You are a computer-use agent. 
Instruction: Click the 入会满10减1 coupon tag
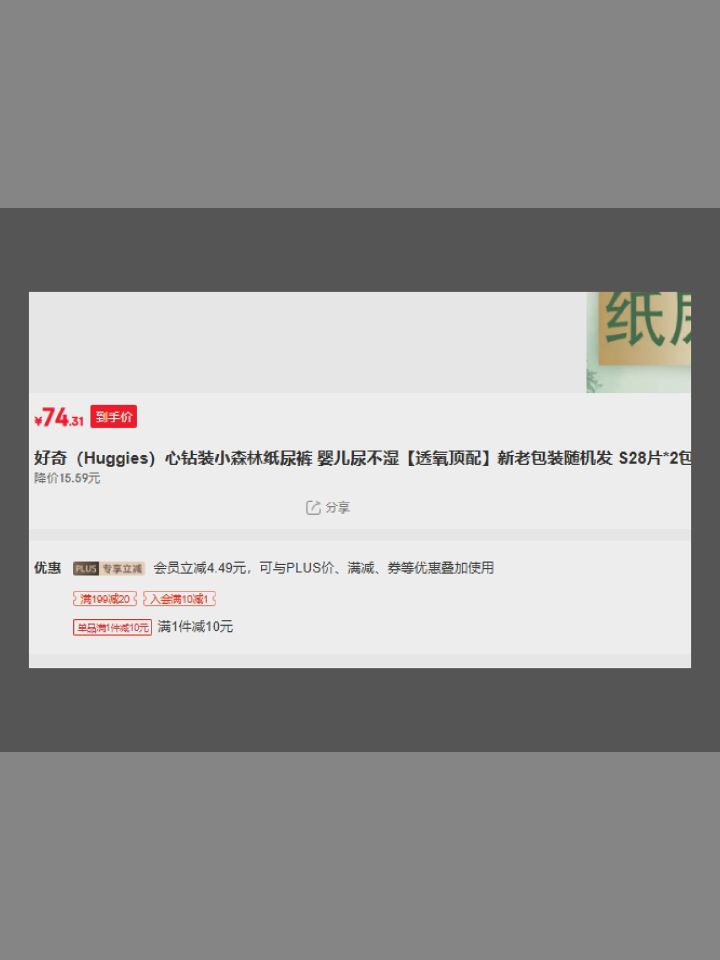pos(179,599)
